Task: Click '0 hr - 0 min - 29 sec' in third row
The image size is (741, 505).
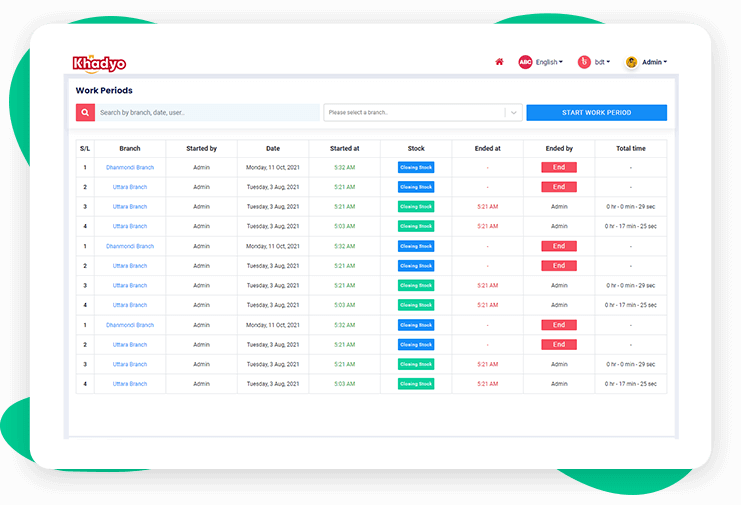Action: click(631, 206)
